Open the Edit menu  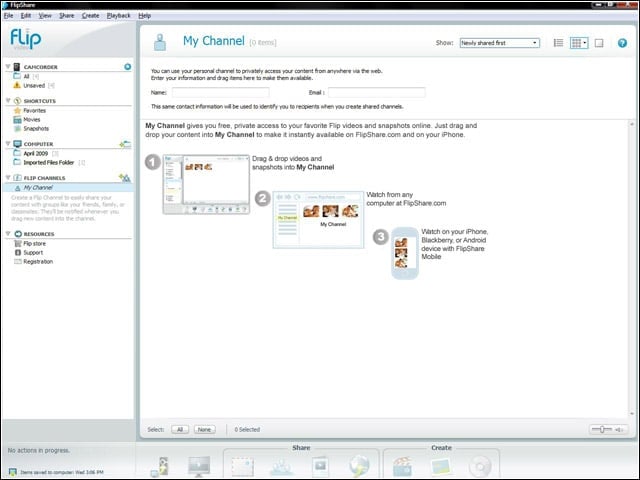point(26,16)
